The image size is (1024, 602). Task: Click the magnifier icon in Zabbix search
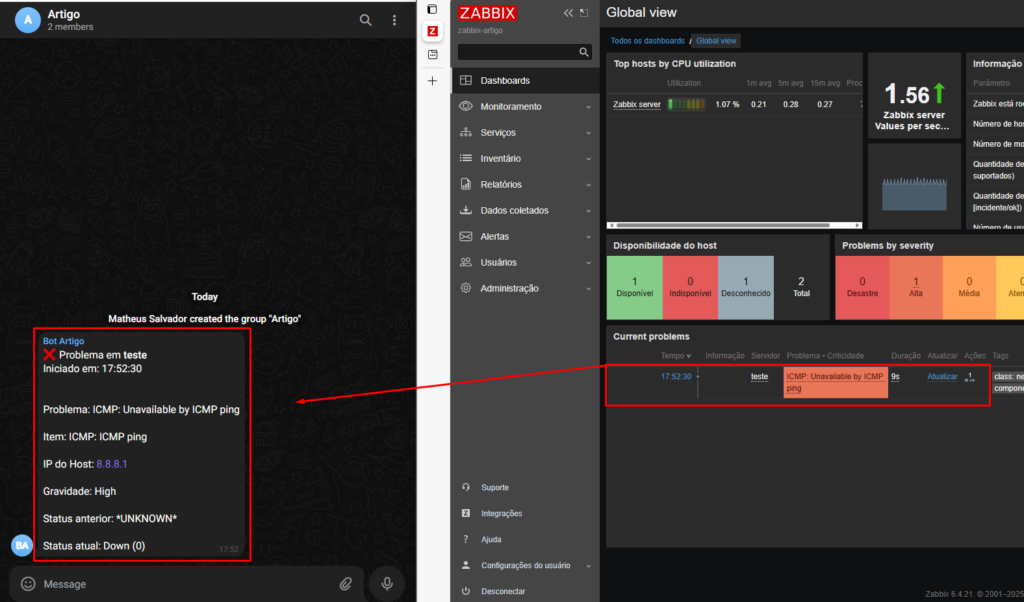584,52
